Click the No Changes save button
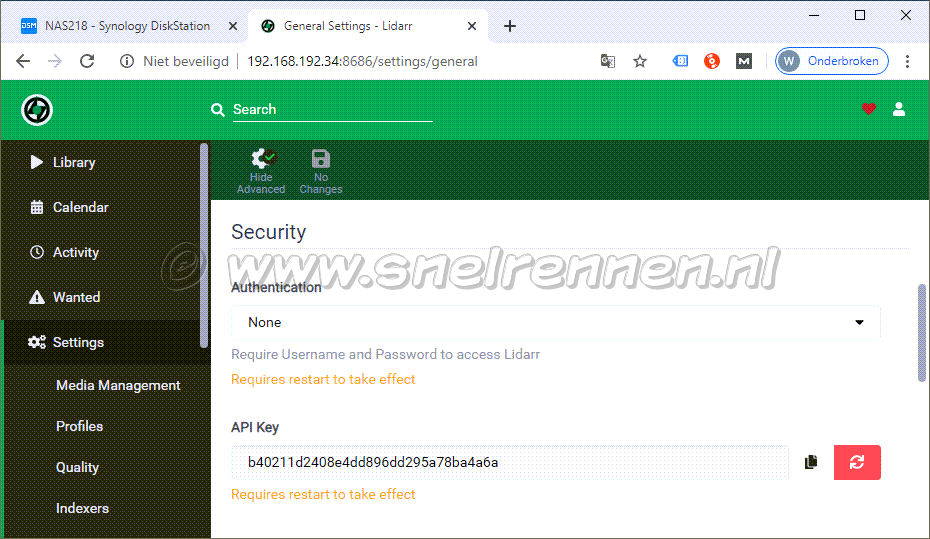The height and width of the screenshot is (539, 930). tap(321, 171)
